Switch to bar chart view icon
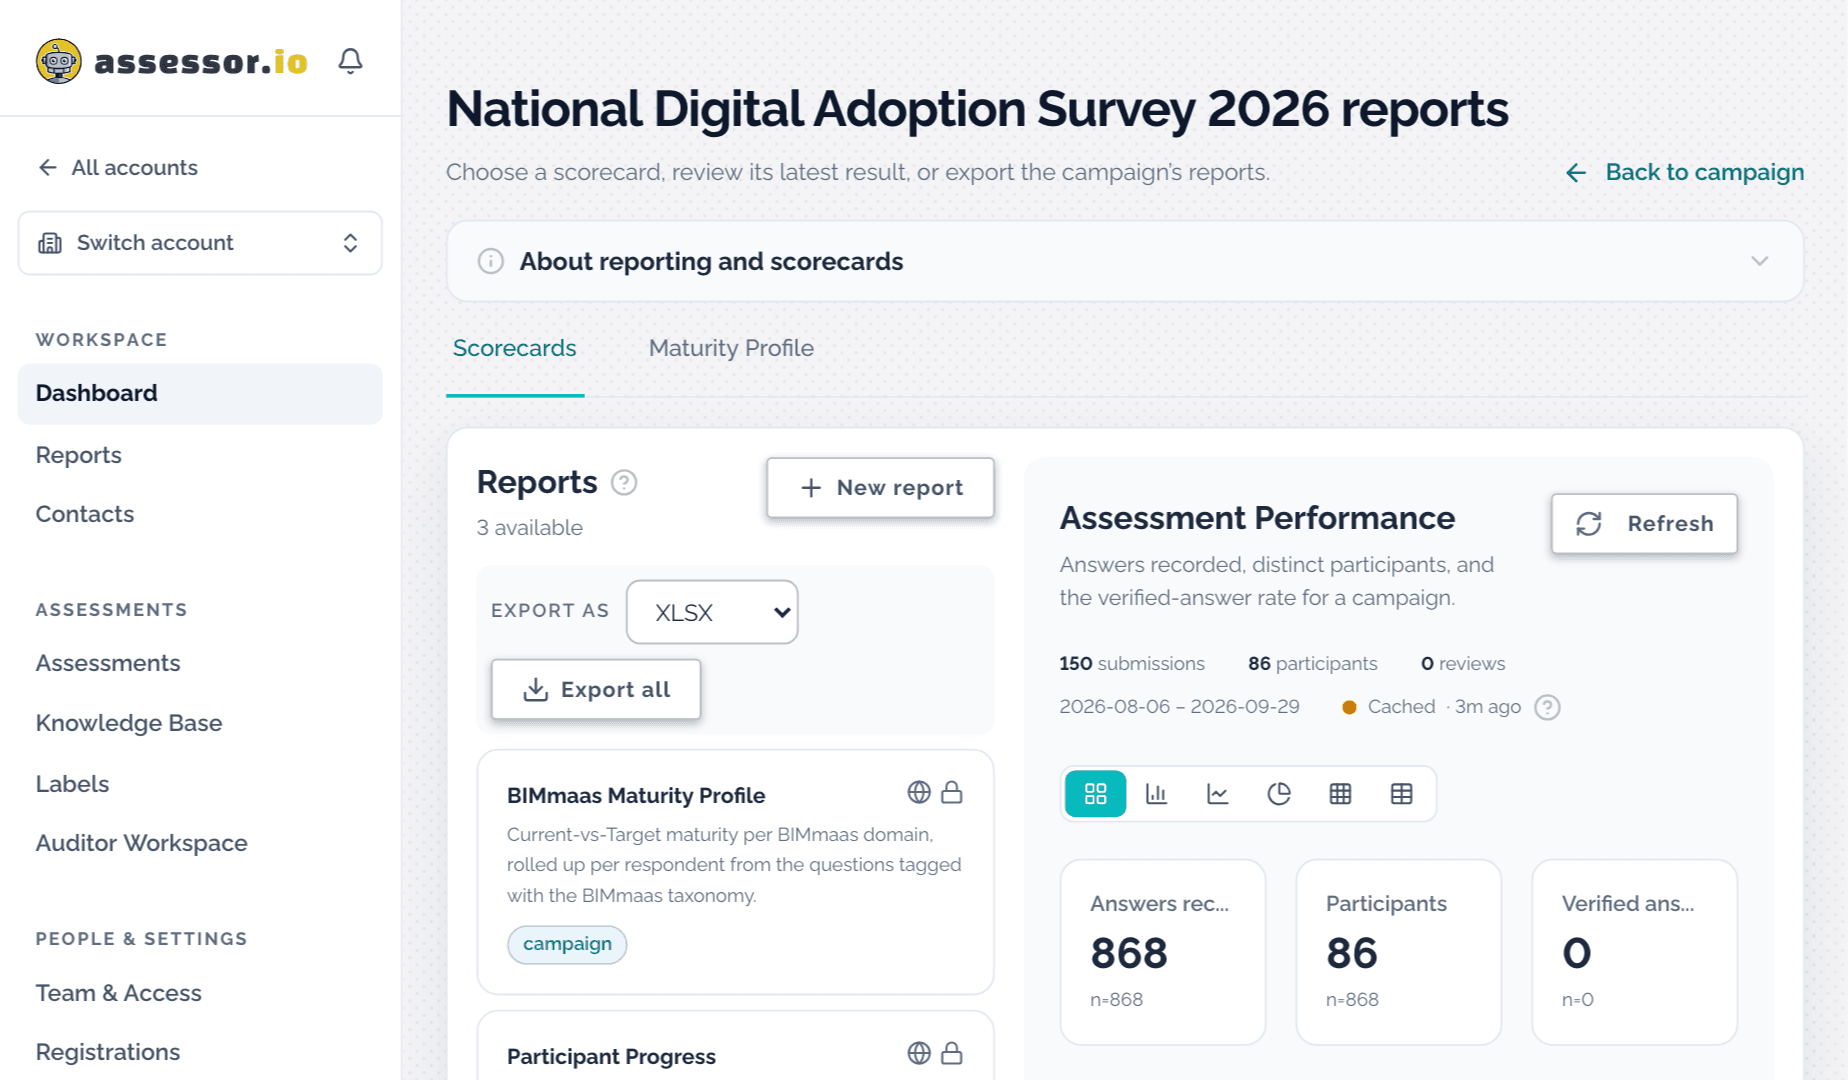Image resolution: width=1848 pixels, height=1080 pixels. point(1157,794)
